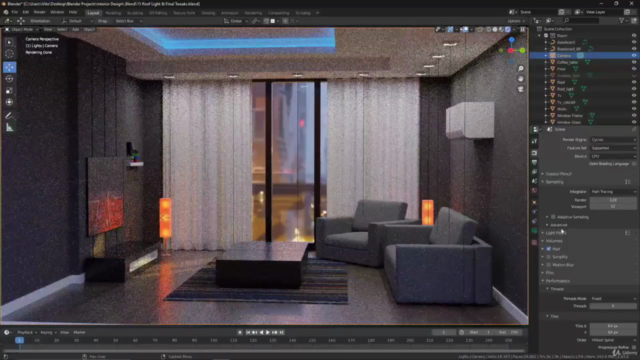Toggle camera view using the camera gizmo icon
The image size is (640, 360).
521,89
